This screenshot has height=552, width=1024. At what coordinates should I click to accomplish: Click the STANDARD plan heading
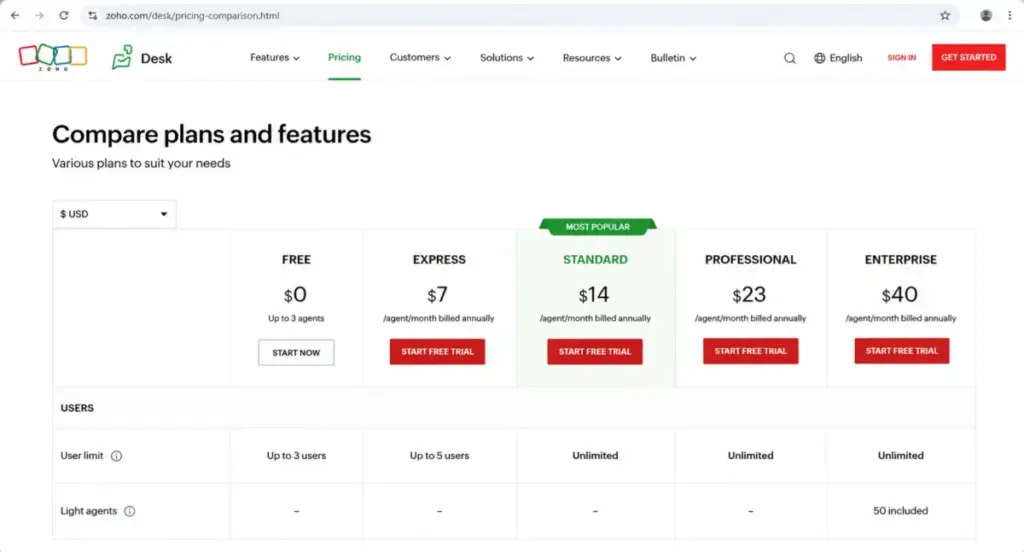pos(595,259)
